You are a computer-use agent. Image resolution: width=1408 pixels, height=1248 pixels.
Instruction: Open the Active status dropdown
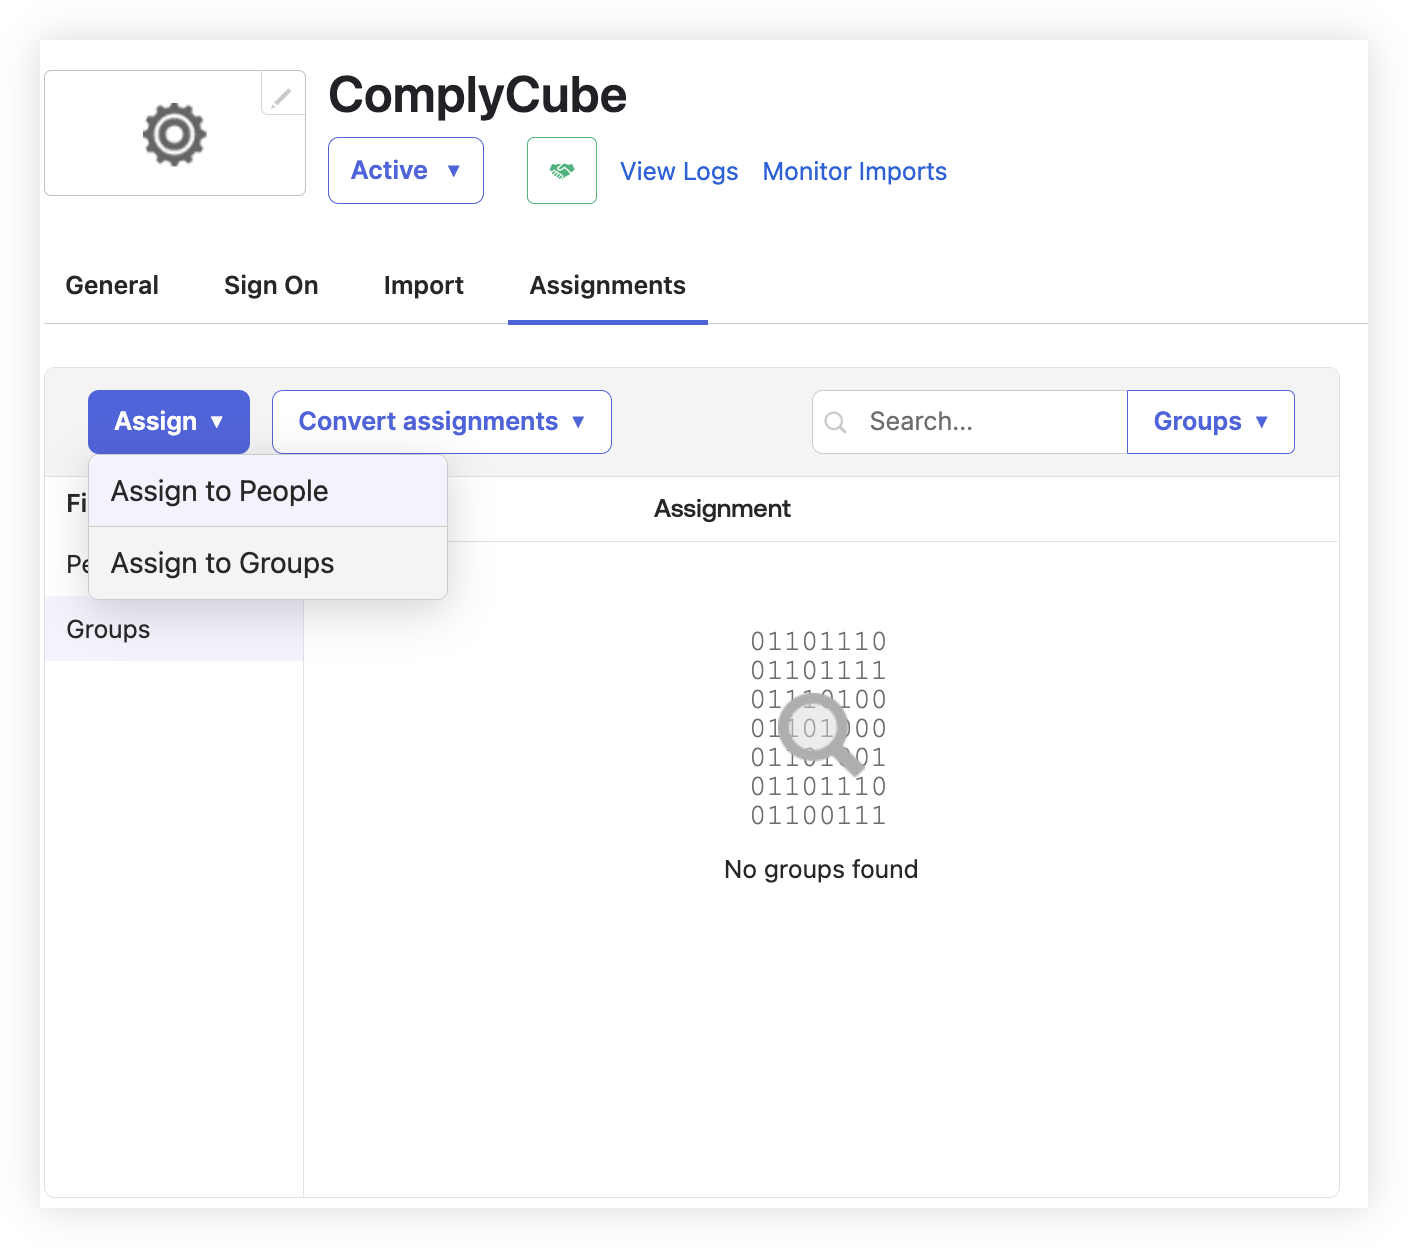[x=405, y=171]
